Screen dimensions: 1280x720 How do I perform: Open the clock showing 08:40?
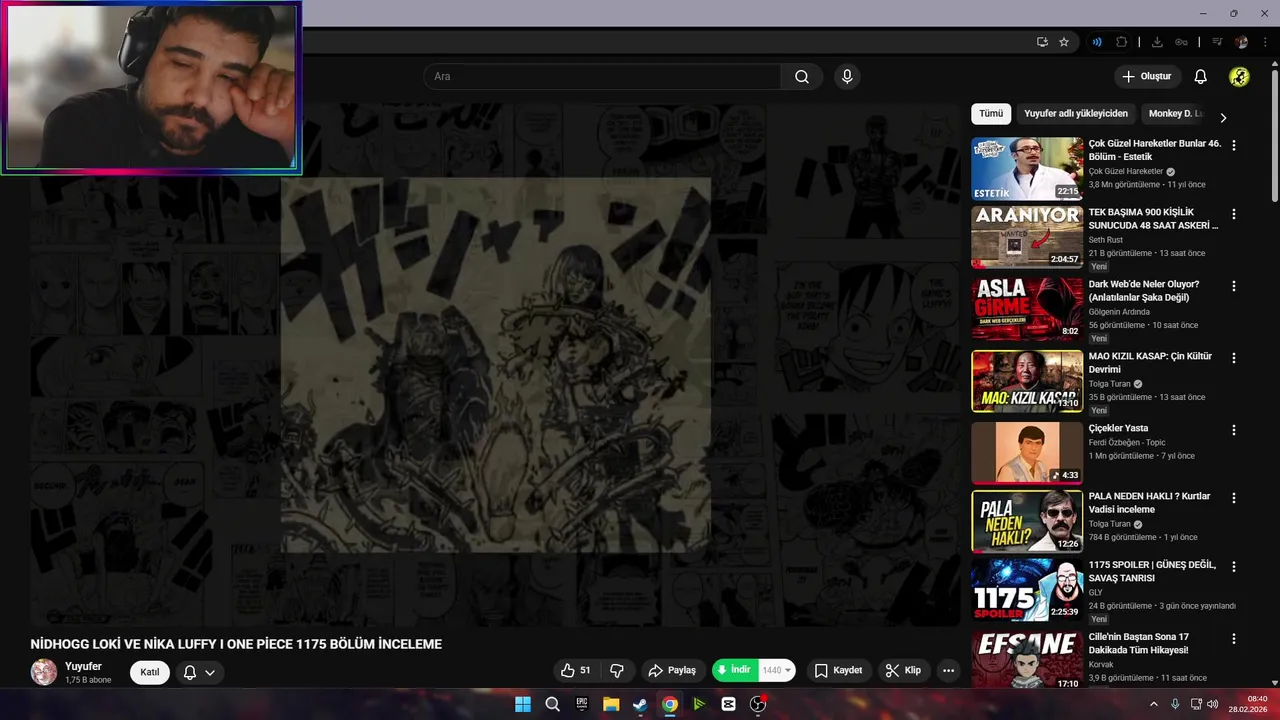(x=1250, y=704)
